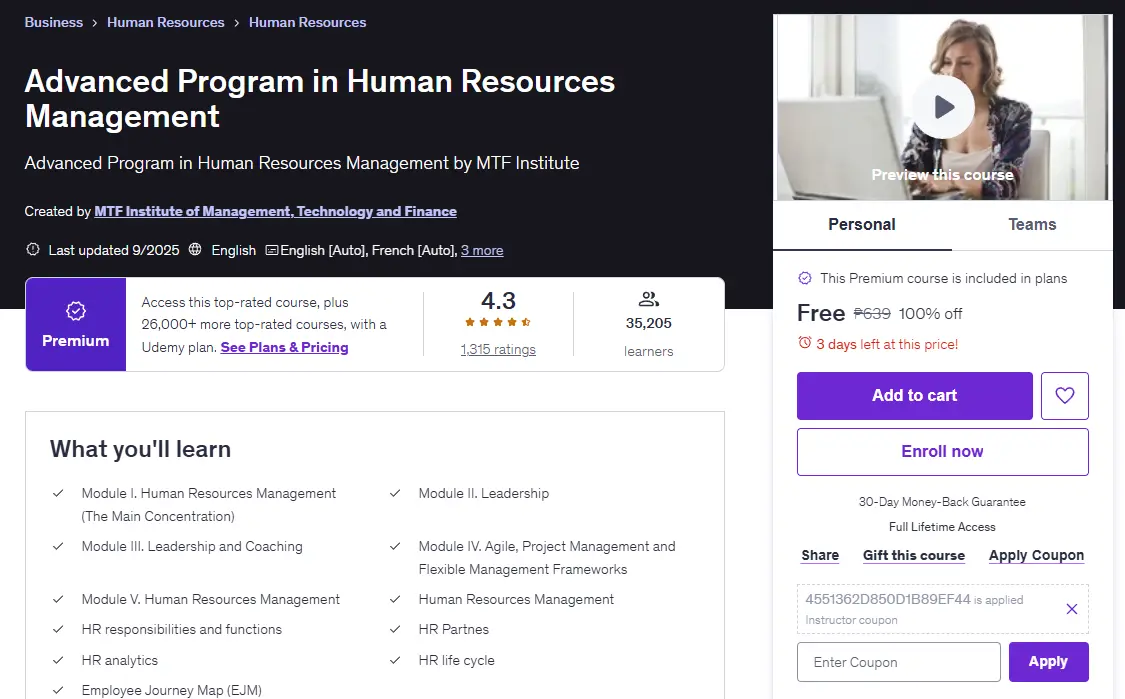This screenshot has width=1125, height=699.
Task: Click Gift this course
Action: coord(914,555)
